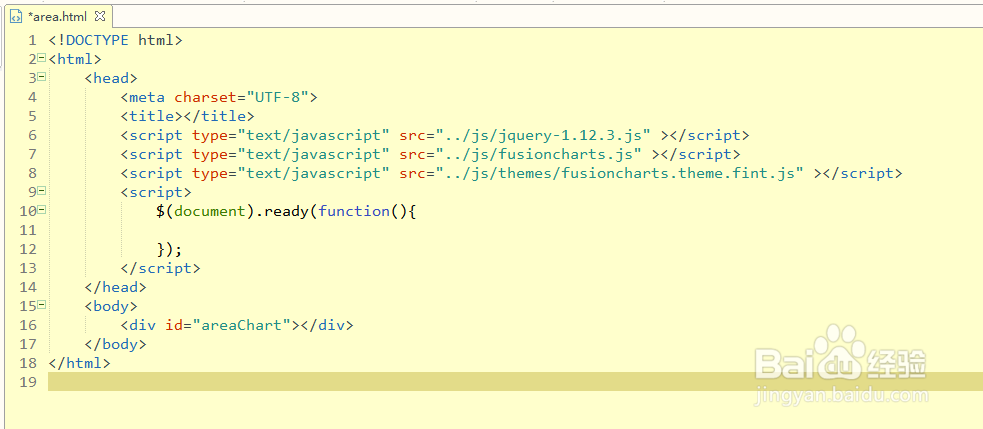Place cursor on highlighted line 19
983x429 pixels.
(514, 382)
